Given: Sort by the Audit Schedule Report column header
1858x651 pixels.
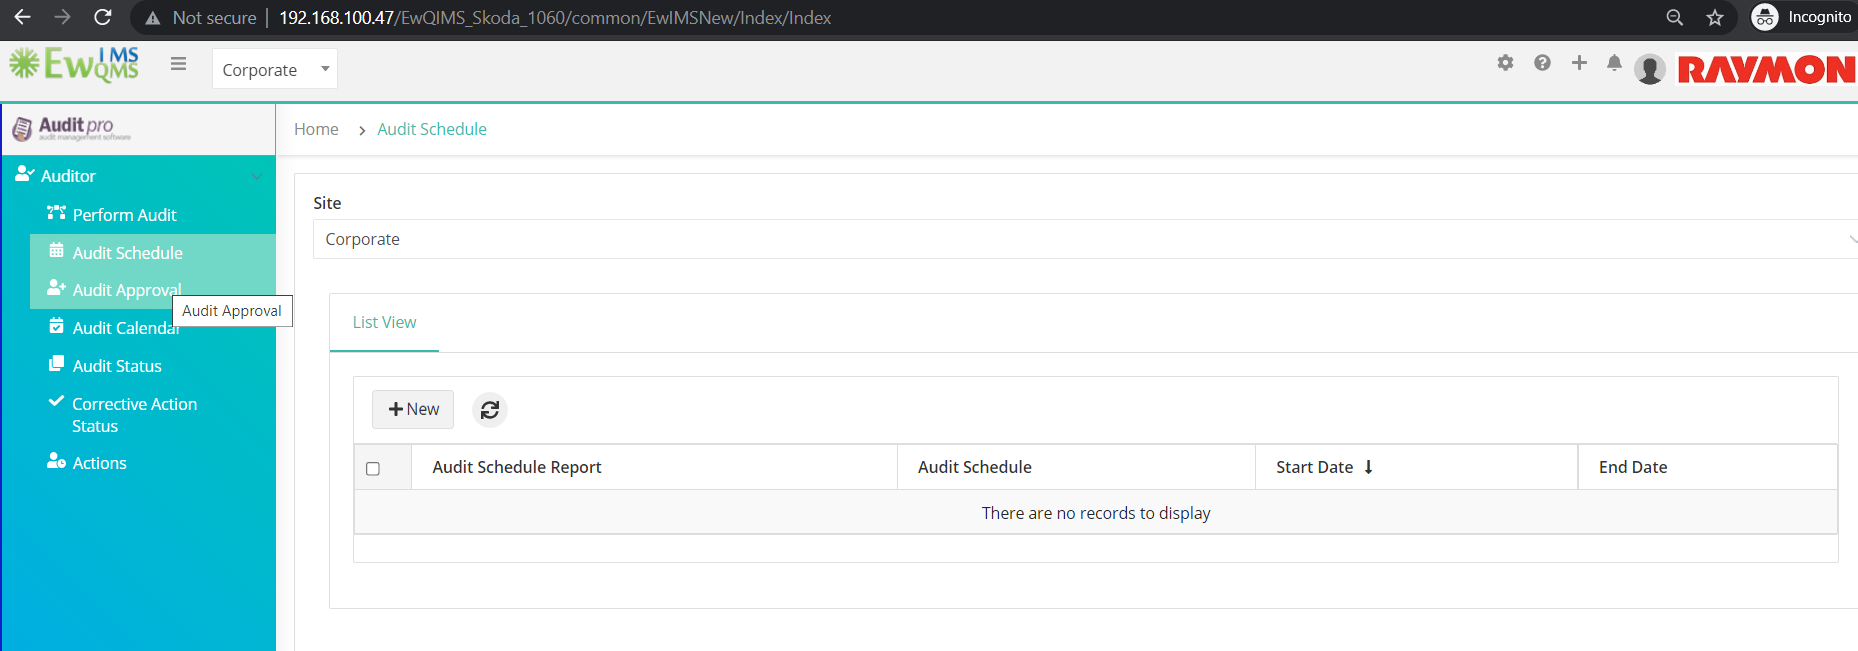Looking at the screenshot, I should [x=517, y=467].
